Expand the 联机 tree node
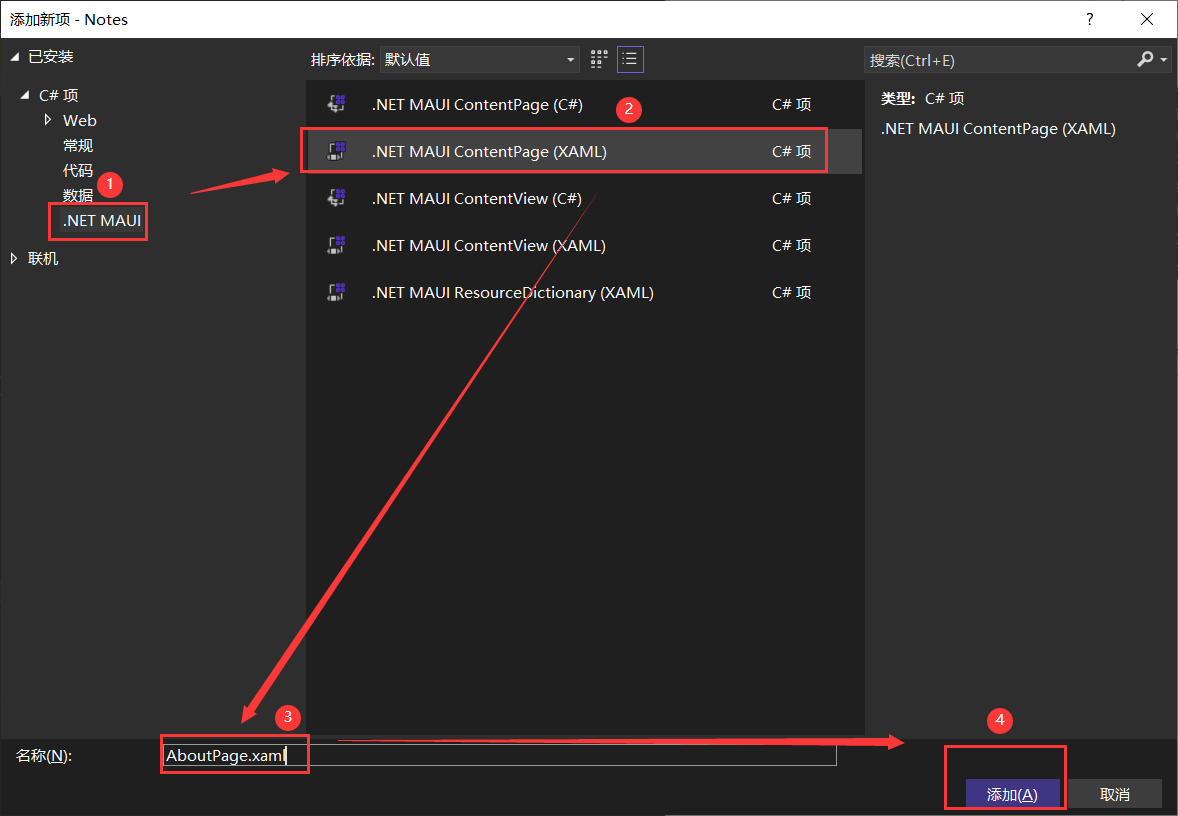 (x=14, y=258)
